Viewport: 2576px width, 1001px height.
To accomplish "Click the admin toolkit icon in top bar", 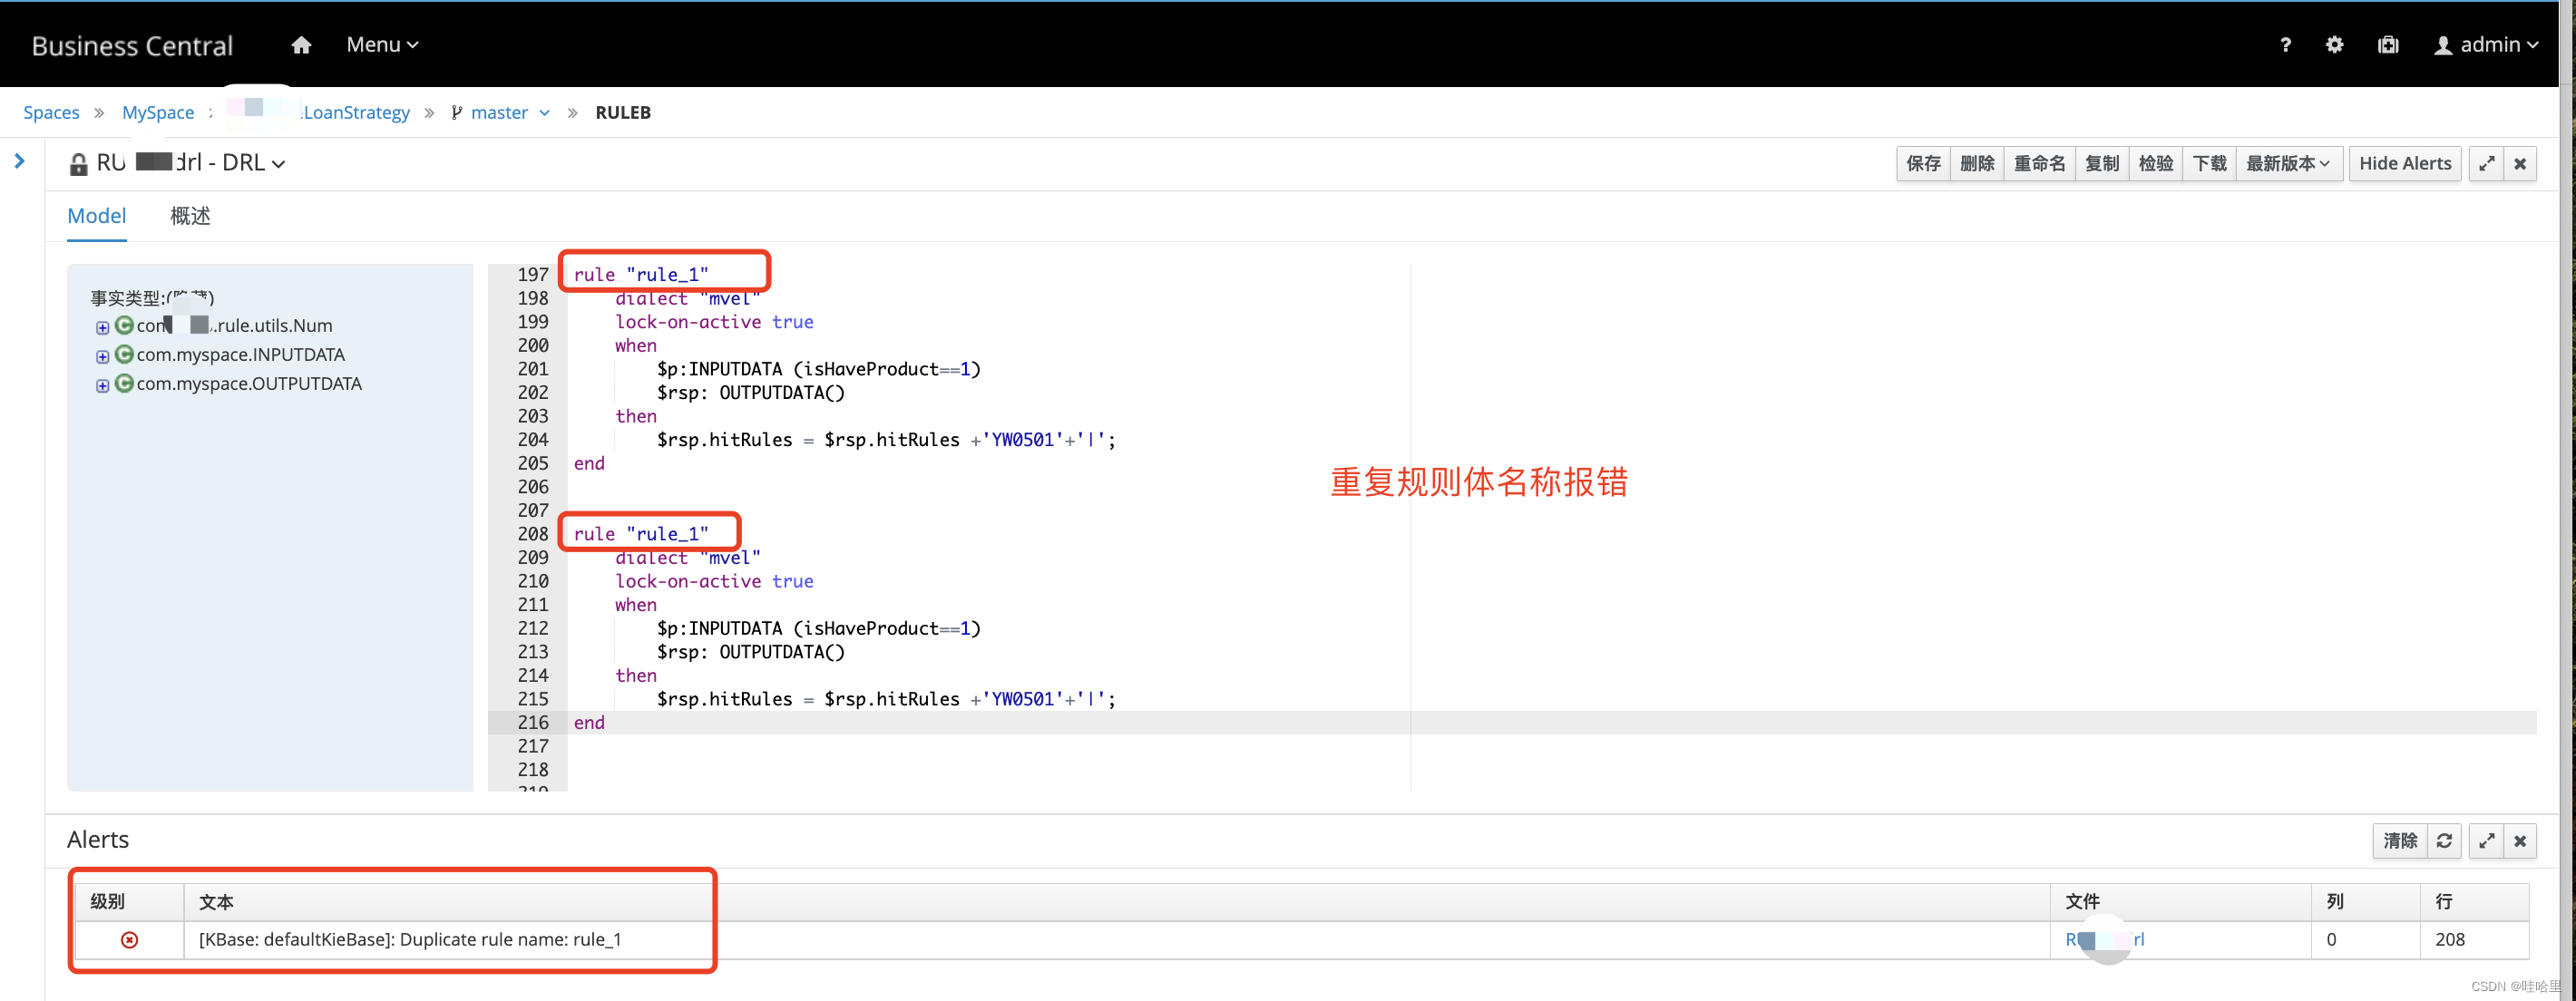I will 2387,44.
